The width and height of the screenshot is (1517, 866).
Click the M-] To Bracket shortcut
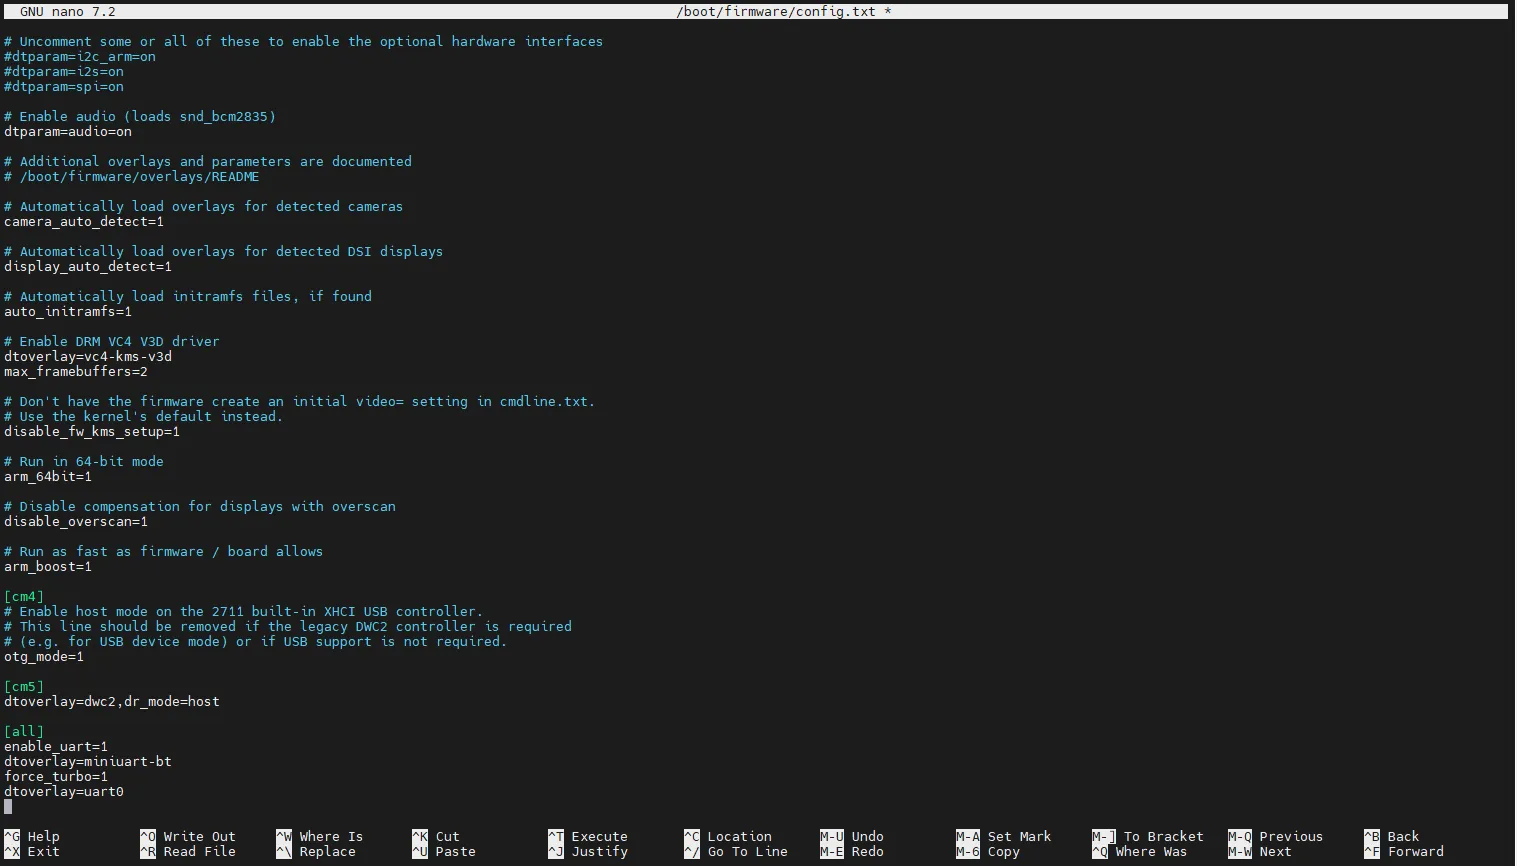(x=1148, y=837)
